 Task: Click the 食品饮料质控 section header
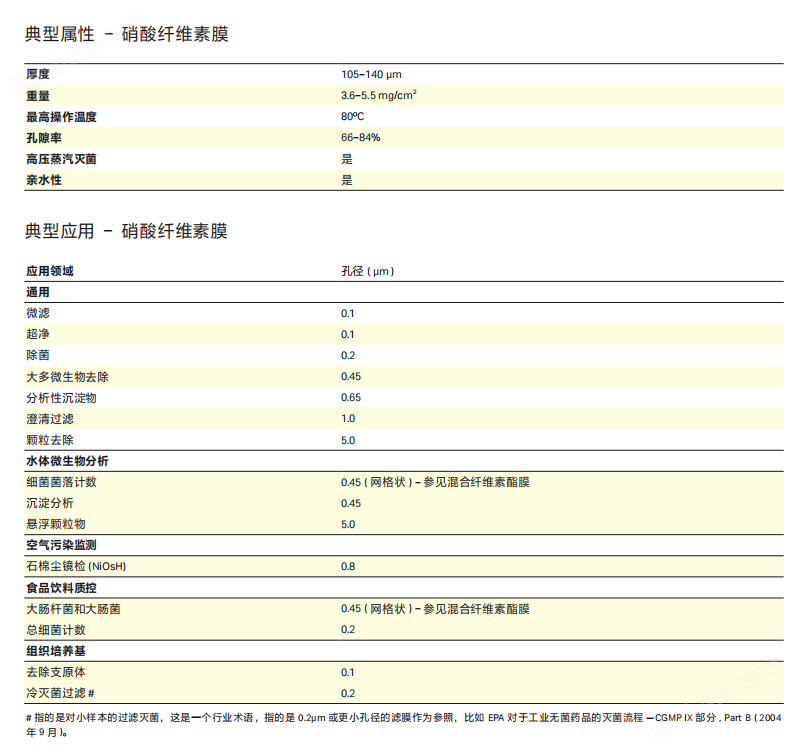click(61, 587)
